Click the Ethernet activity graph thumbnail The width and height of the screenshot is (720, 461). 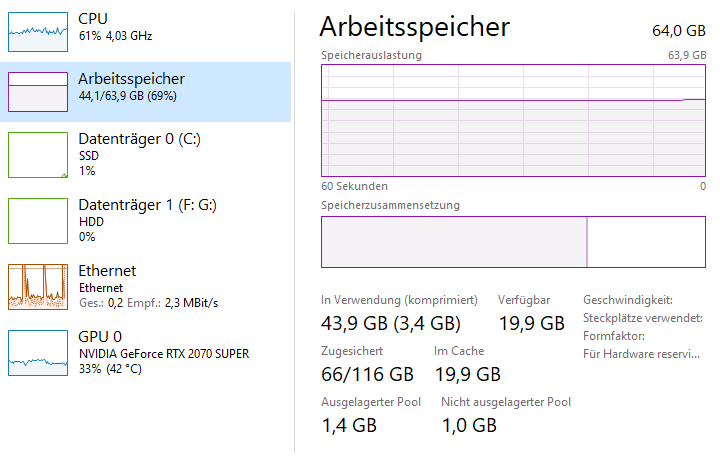coord(38,286)
